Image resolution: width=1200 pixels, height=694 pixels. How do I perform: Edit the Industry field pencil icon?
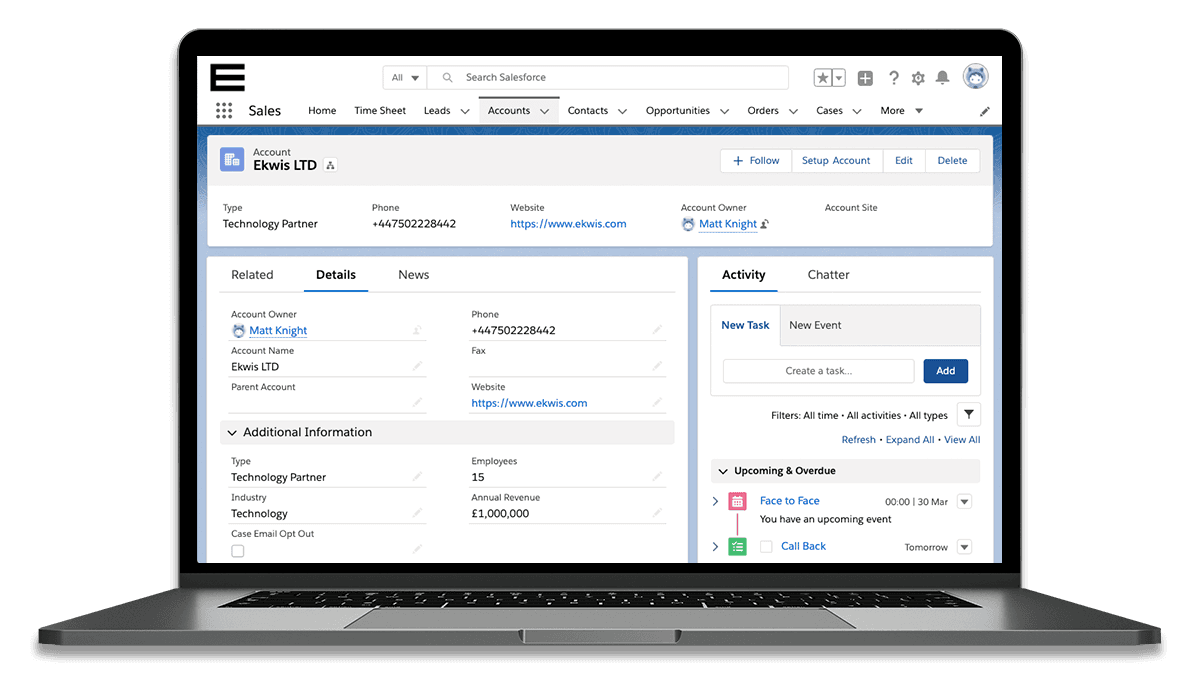pos(417,513)
